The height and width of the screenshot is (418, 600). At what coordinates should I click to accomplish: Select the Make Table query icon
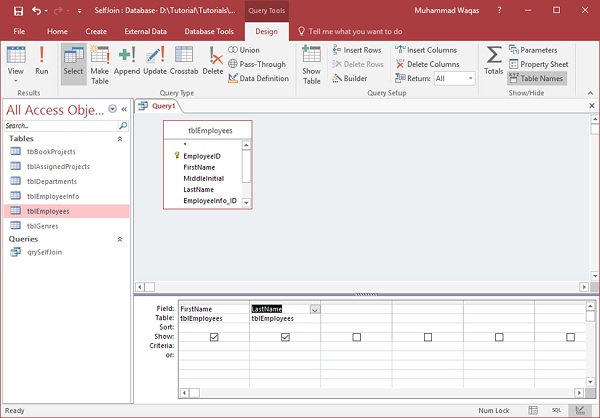pos(100,61)
